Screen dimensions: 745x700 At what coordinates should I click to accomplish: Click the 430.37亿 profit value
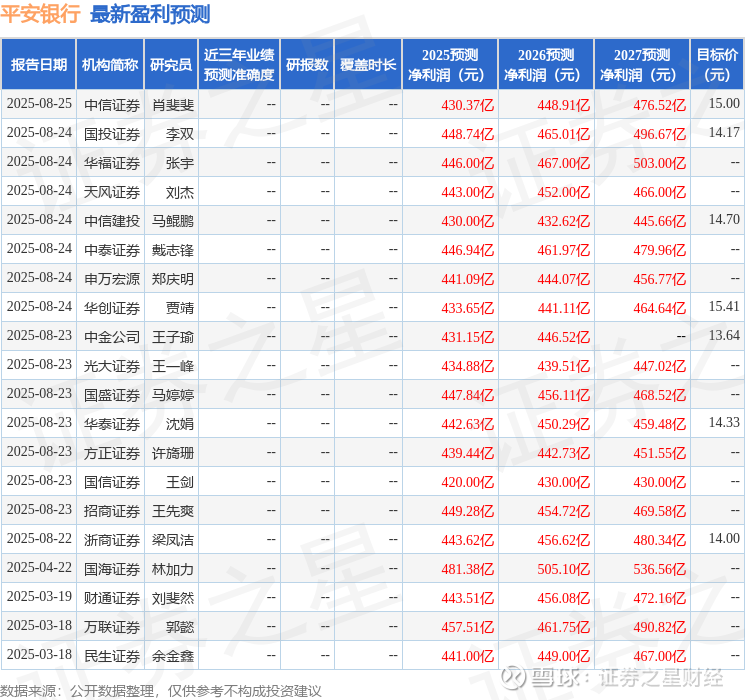pos(468,105)
